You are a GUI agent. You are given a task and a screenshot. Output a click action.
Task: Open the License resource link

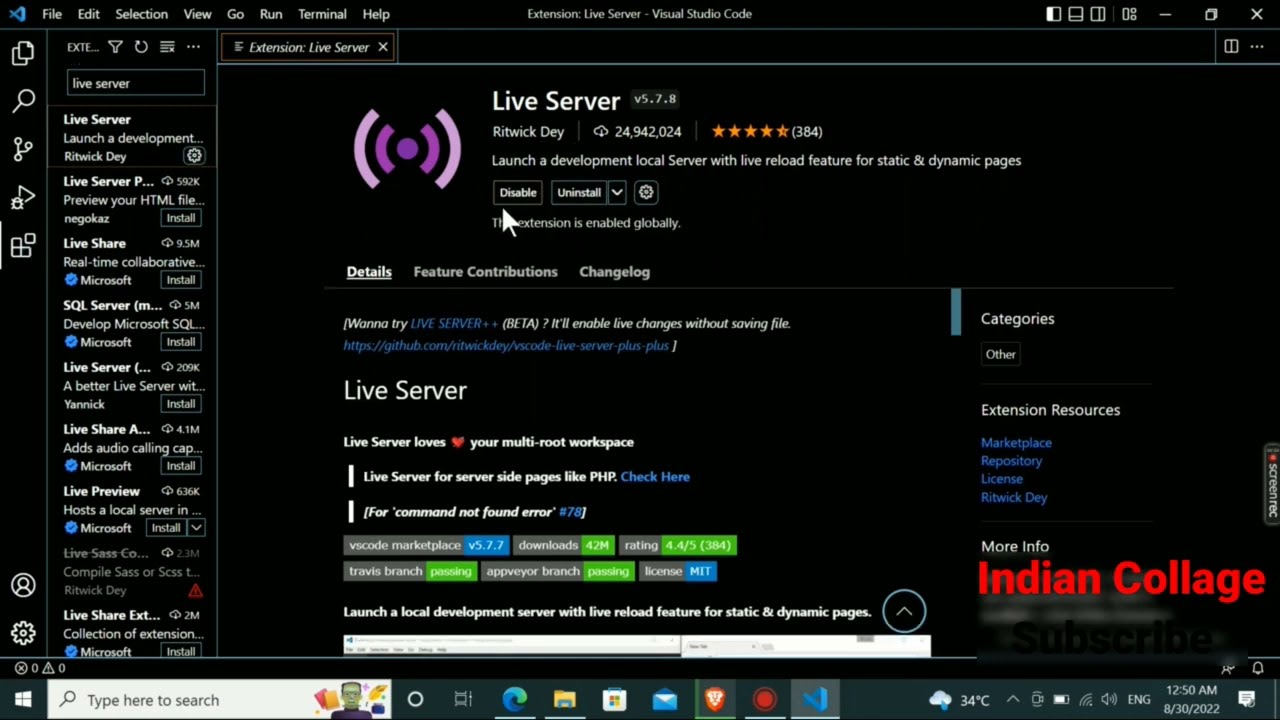(x=1001, y=478)
